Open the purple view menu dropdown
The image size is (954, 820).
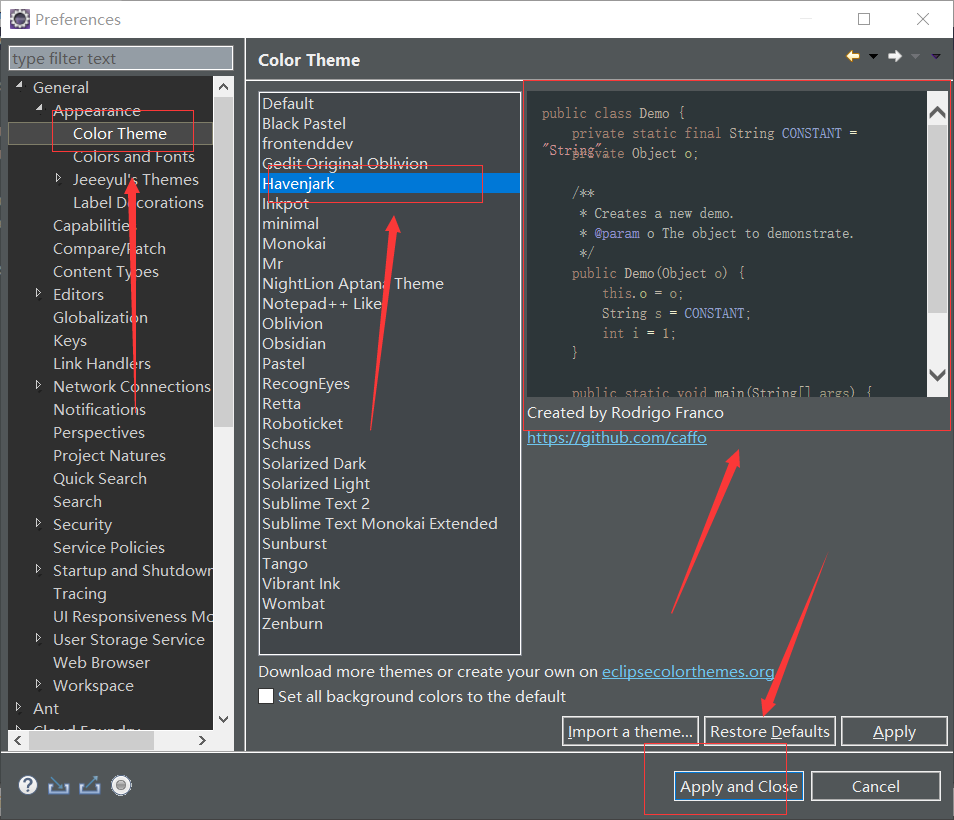tap(936, 57)
